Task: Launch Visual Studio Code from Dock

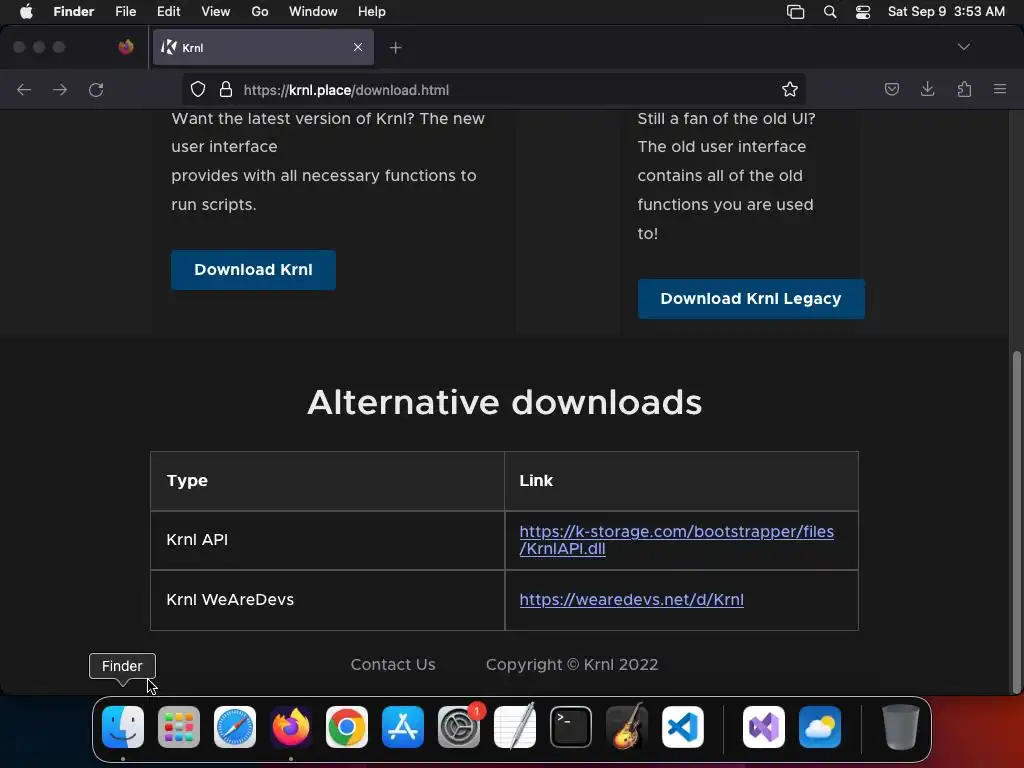Action: (x=683, y=727)
